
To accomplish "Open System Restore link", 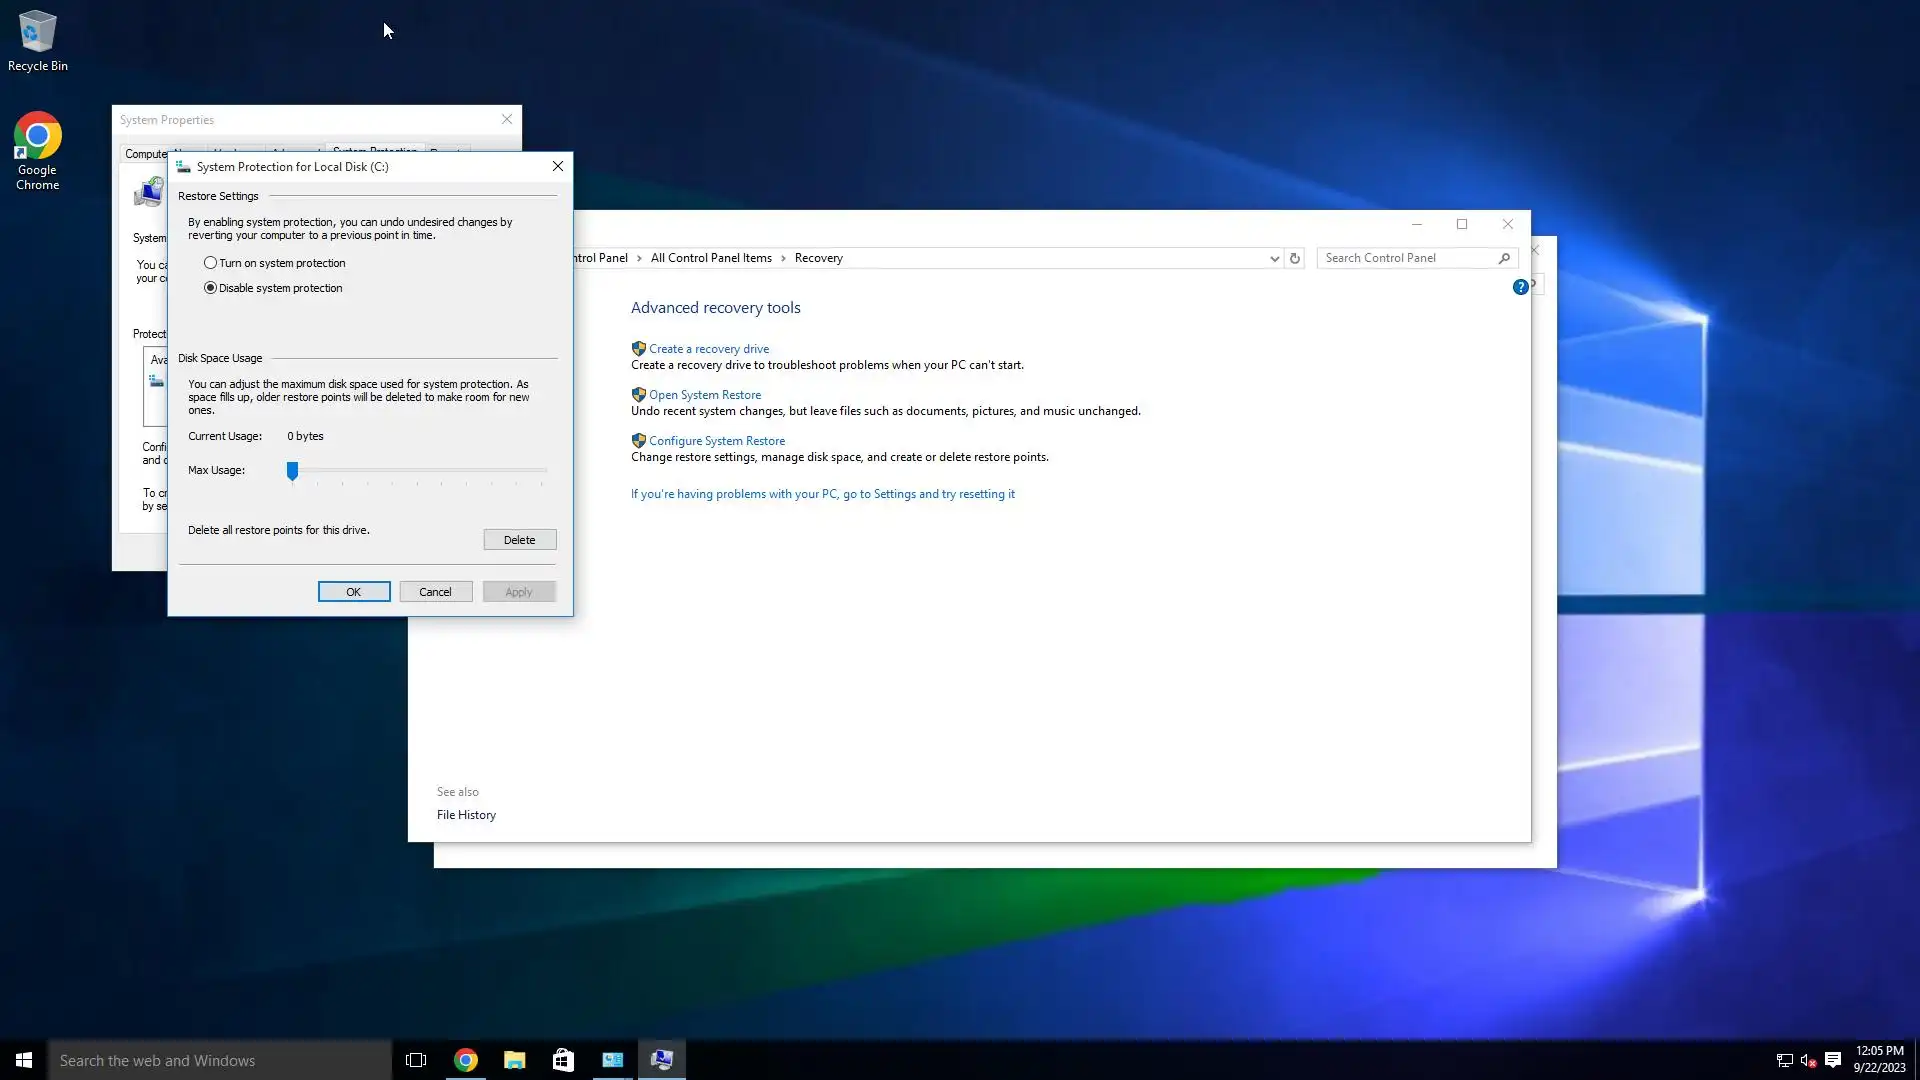I will point(704,395).
